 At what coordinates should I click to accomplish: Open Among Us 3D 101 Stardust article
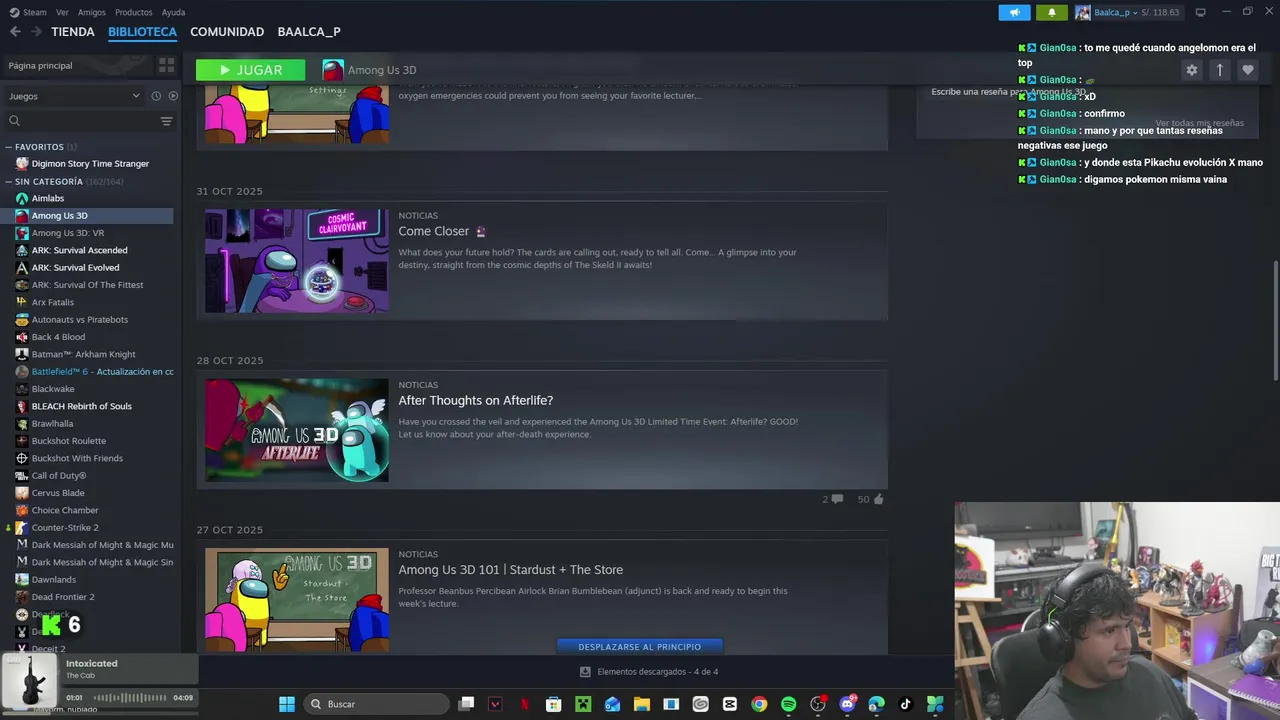(x=511, y=570)
